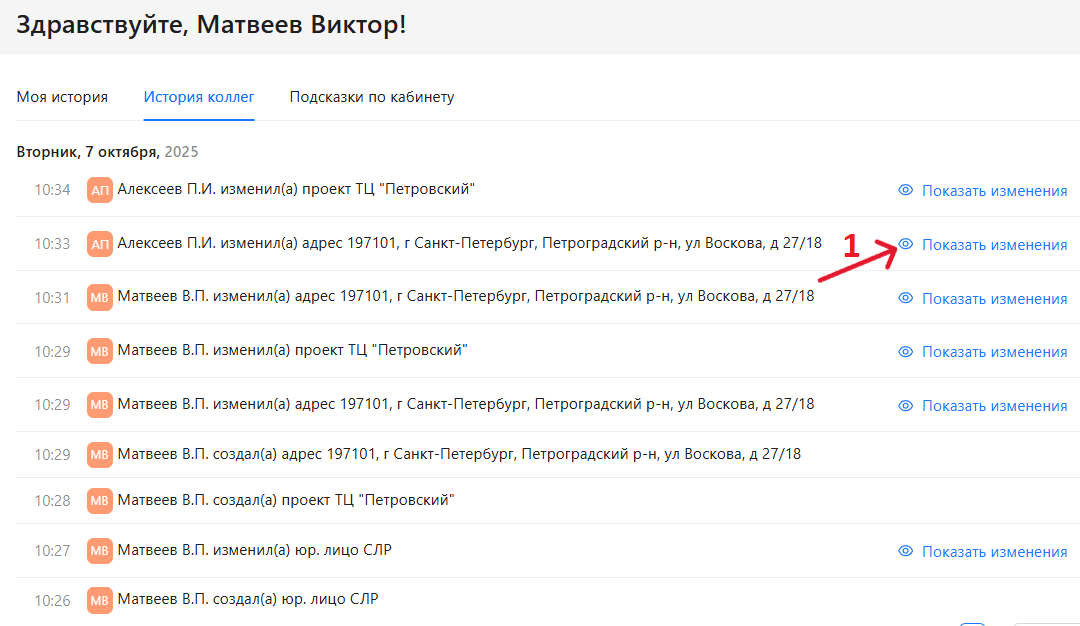
Task: Click the МВ avatar on the 10:29 'создал(а) адрес' row
Action: 99,453
